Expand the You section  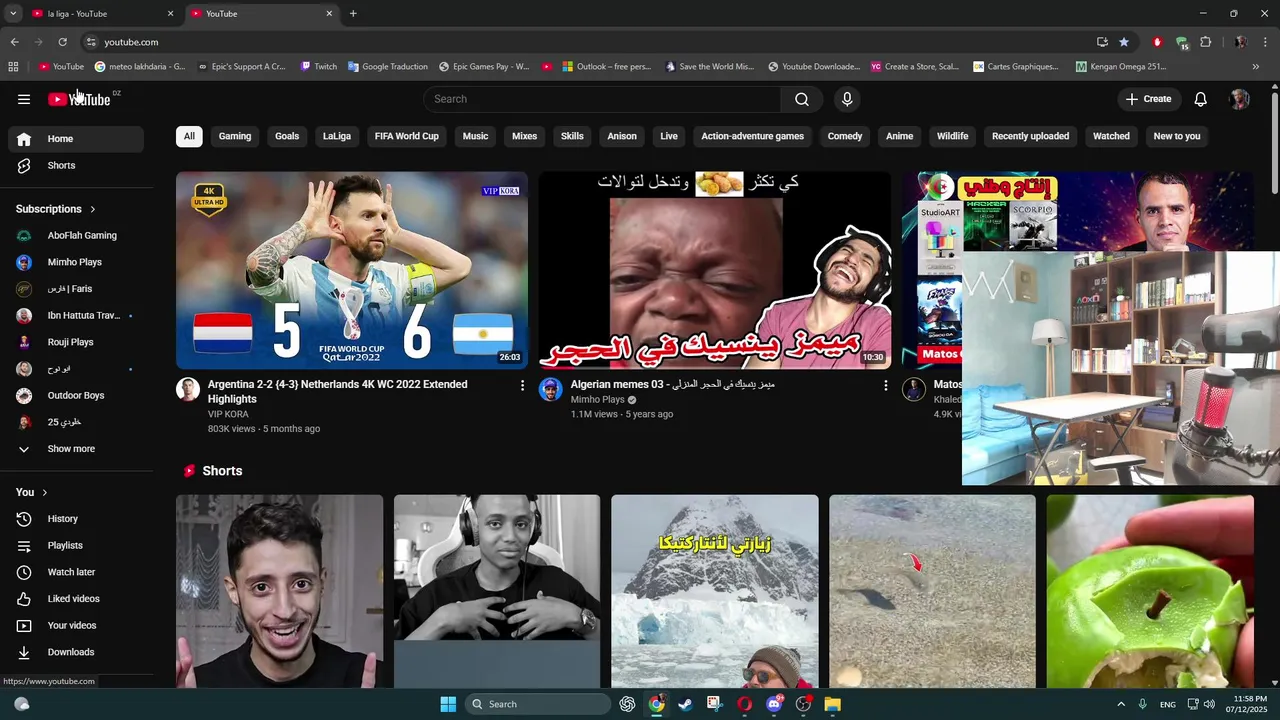tap(31, 492)
